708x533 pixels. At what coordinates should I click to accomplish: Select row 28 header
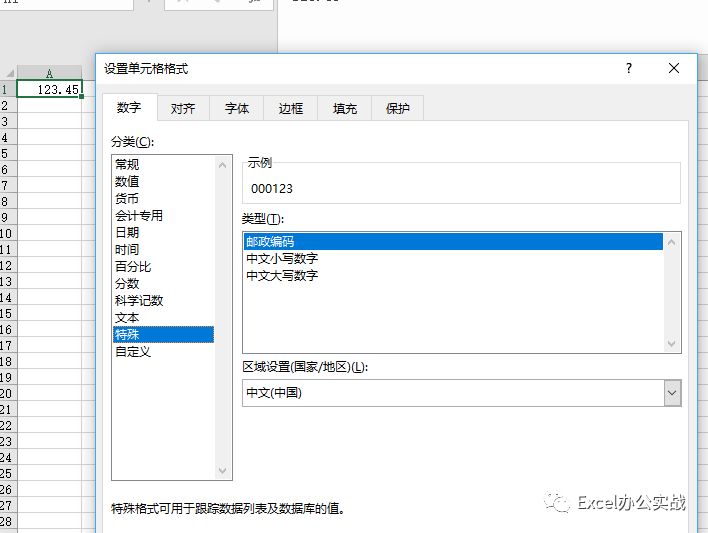pyautogui.click(x=8, y=521)
